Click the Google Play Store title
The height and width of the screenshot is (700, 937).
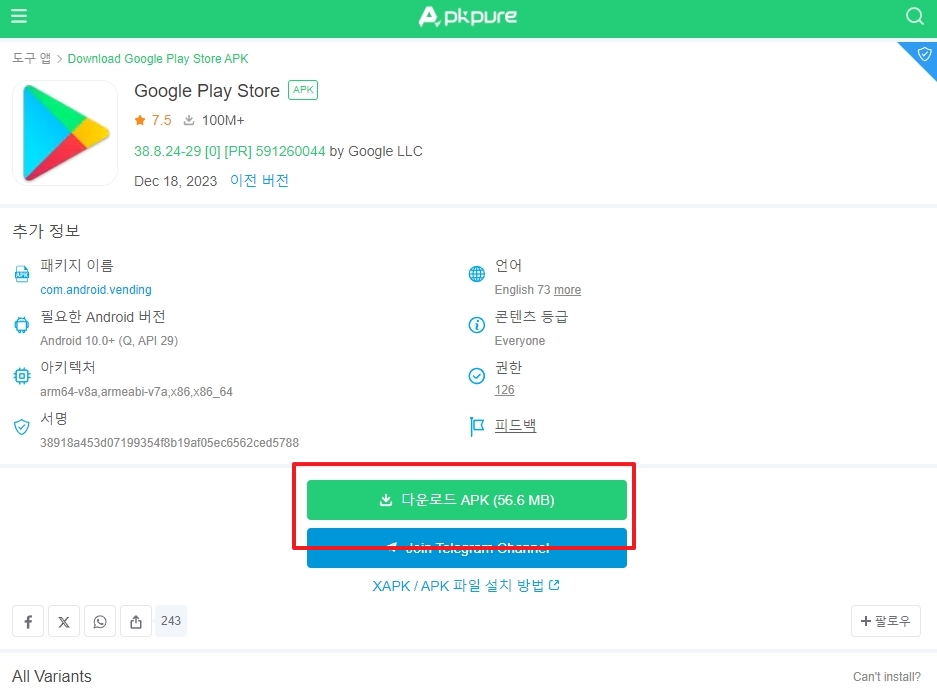tap(207, 91)
